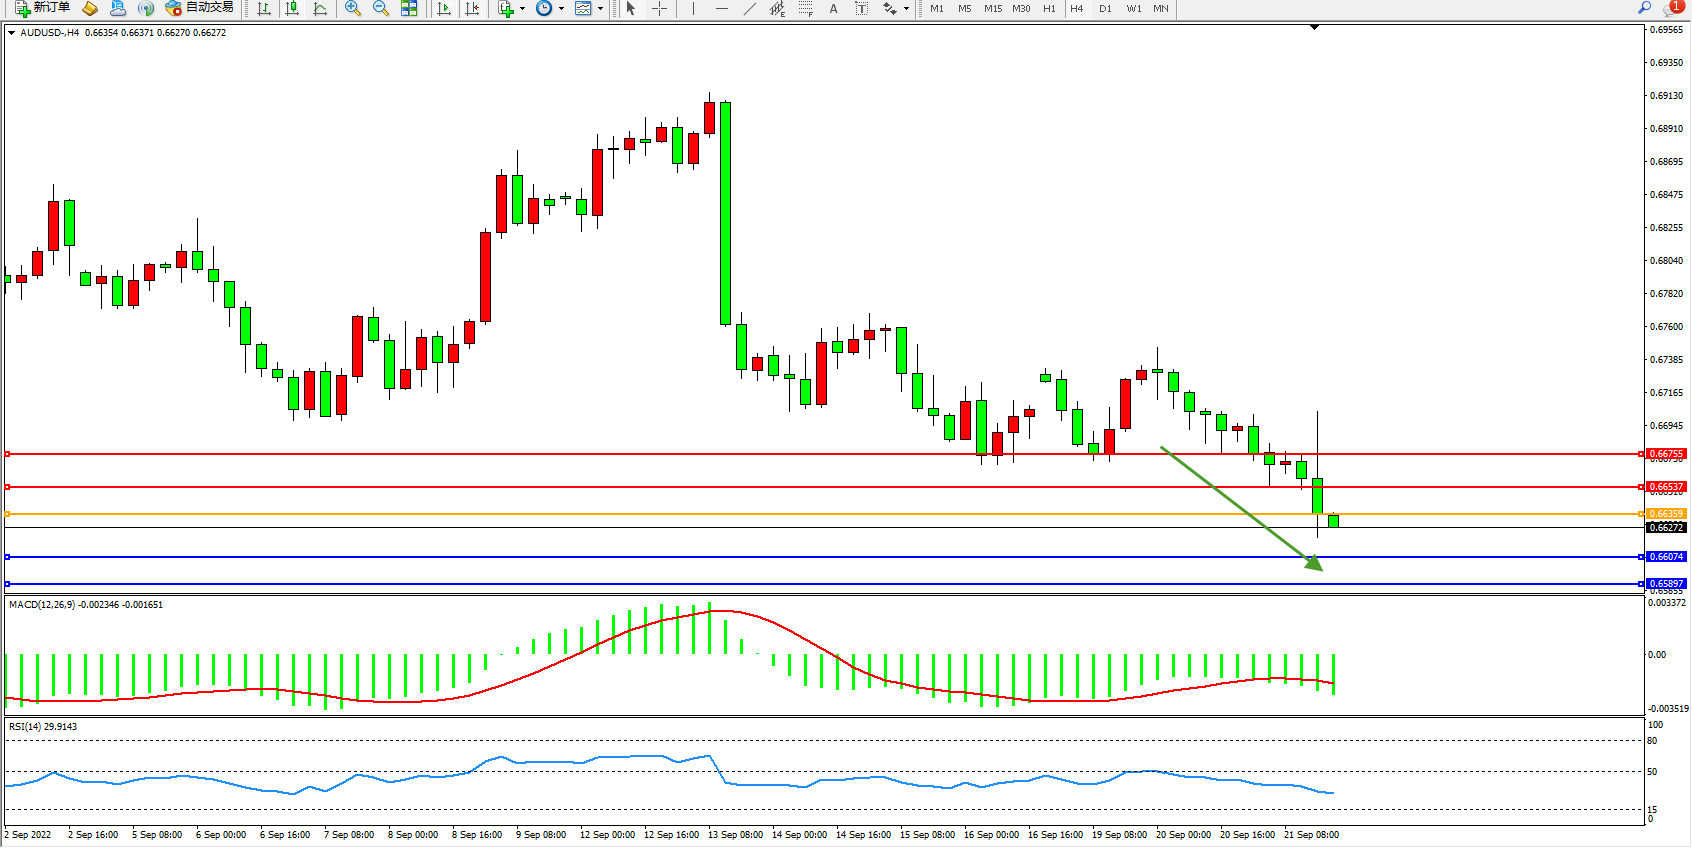The image size is (1692, 848).
Task: Open the search magnifier at top right
Action: (x=1644, y=8)
